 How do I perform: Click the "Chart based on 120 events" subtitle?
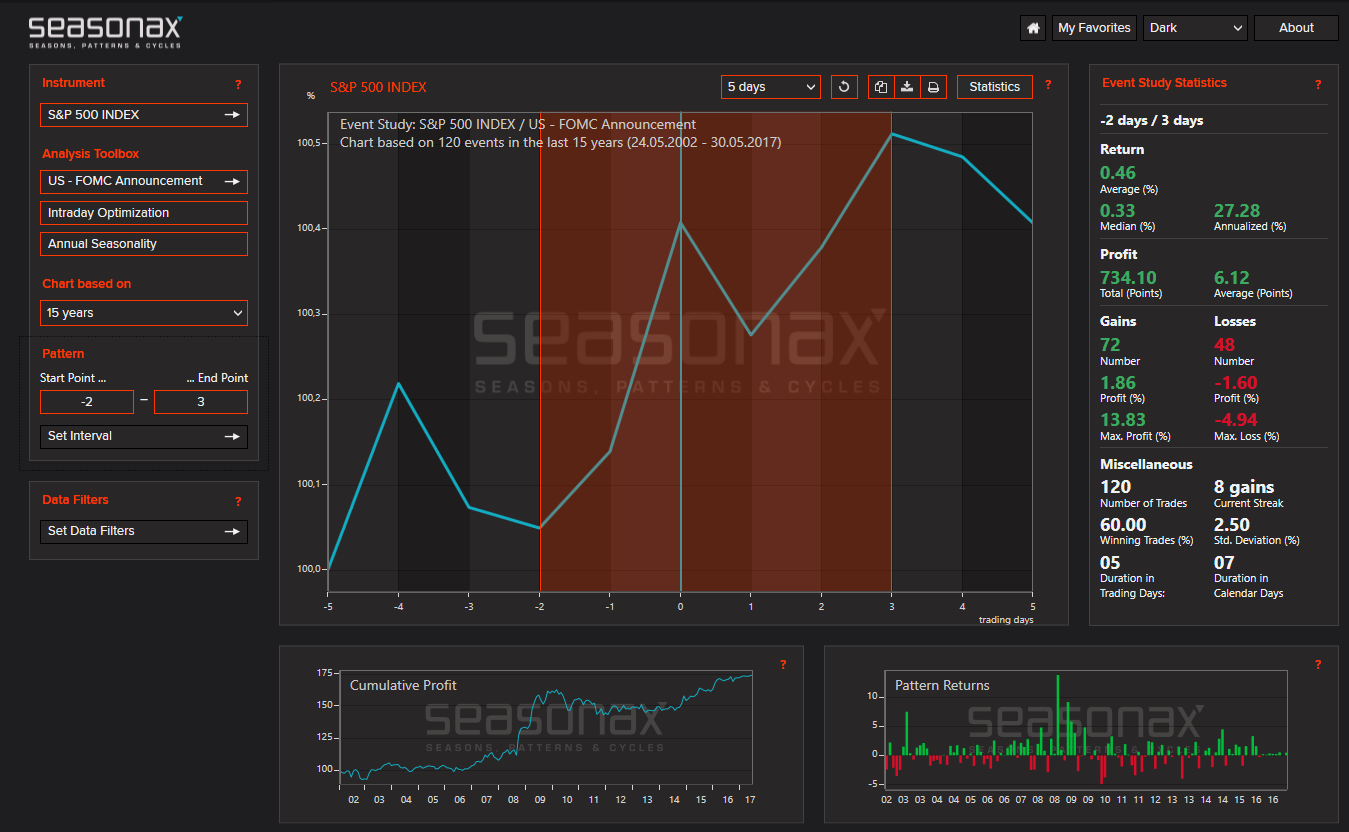coord(560,143)
